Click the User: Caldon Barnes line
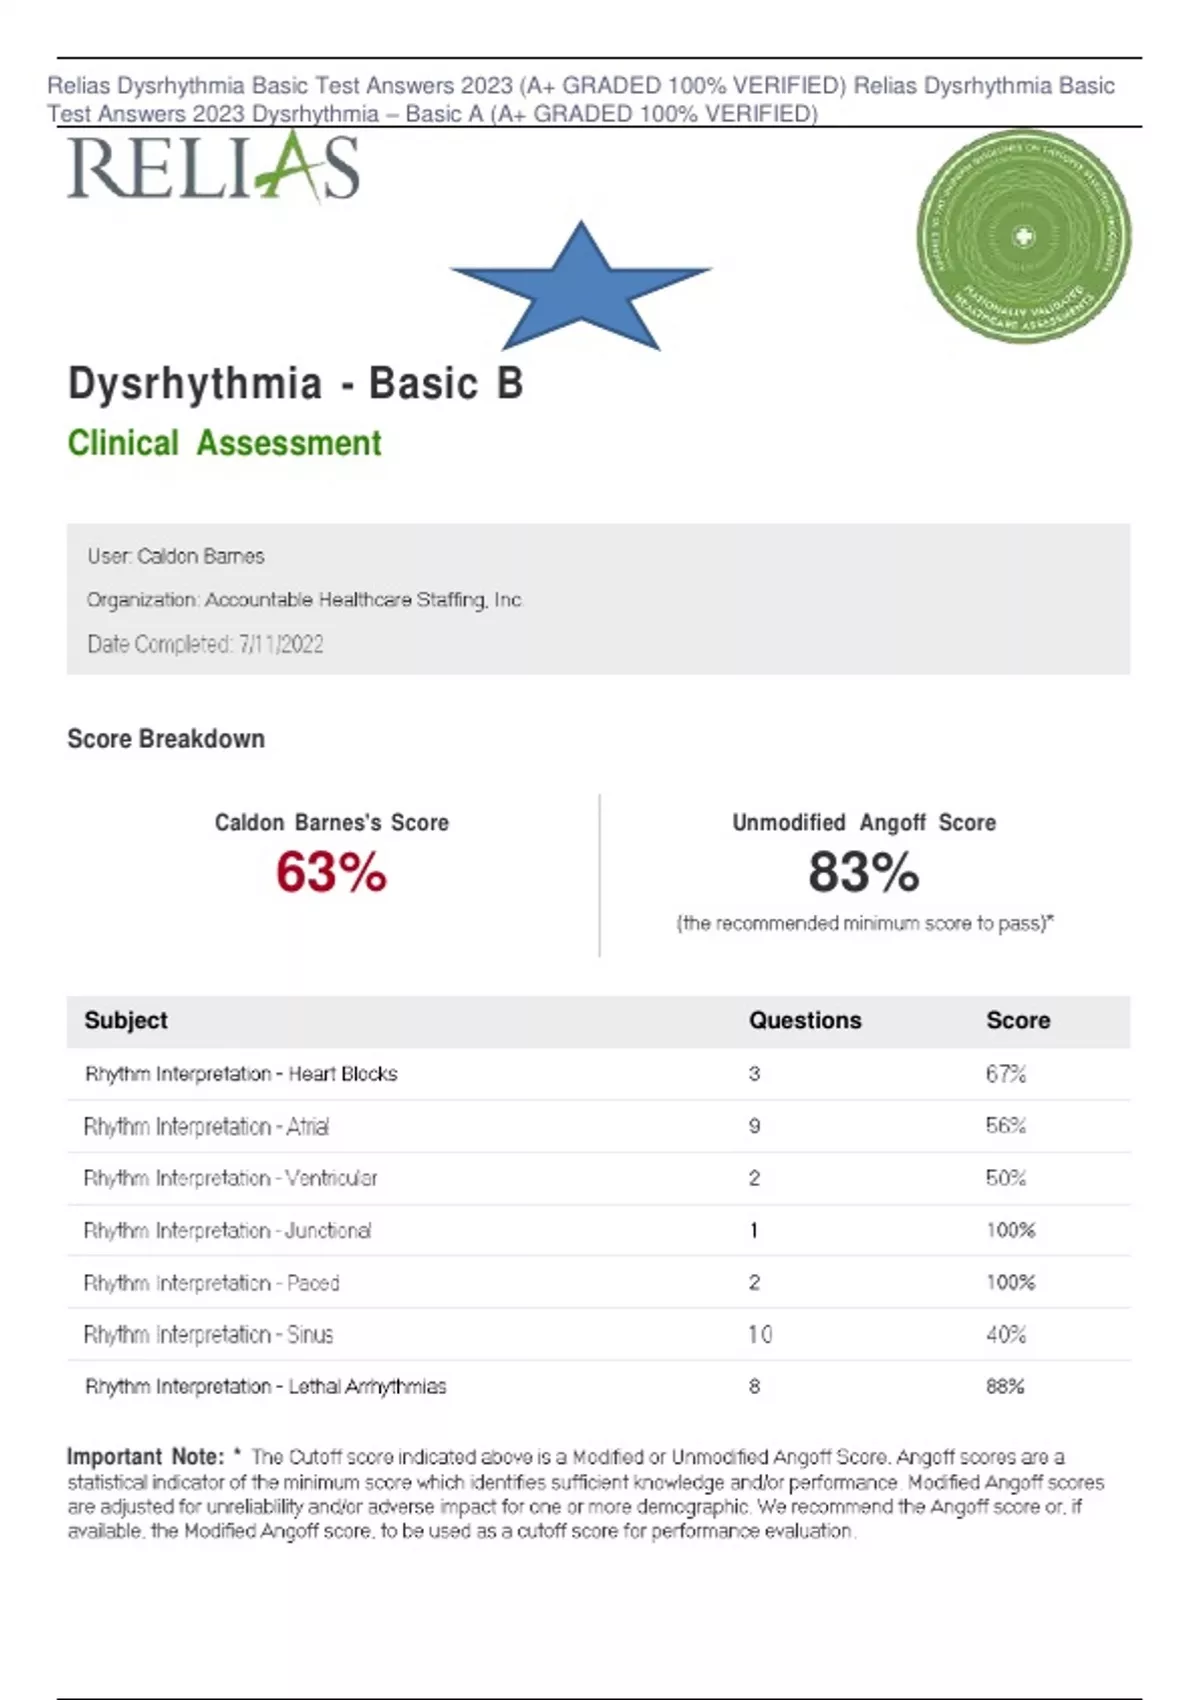The image size is (1200, 1700). click(x=176, y=556)
